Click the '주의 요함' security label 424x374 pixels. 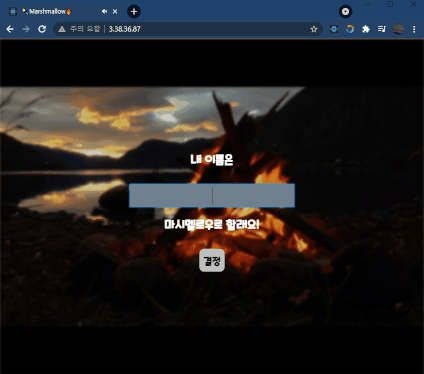pos(85,29)
